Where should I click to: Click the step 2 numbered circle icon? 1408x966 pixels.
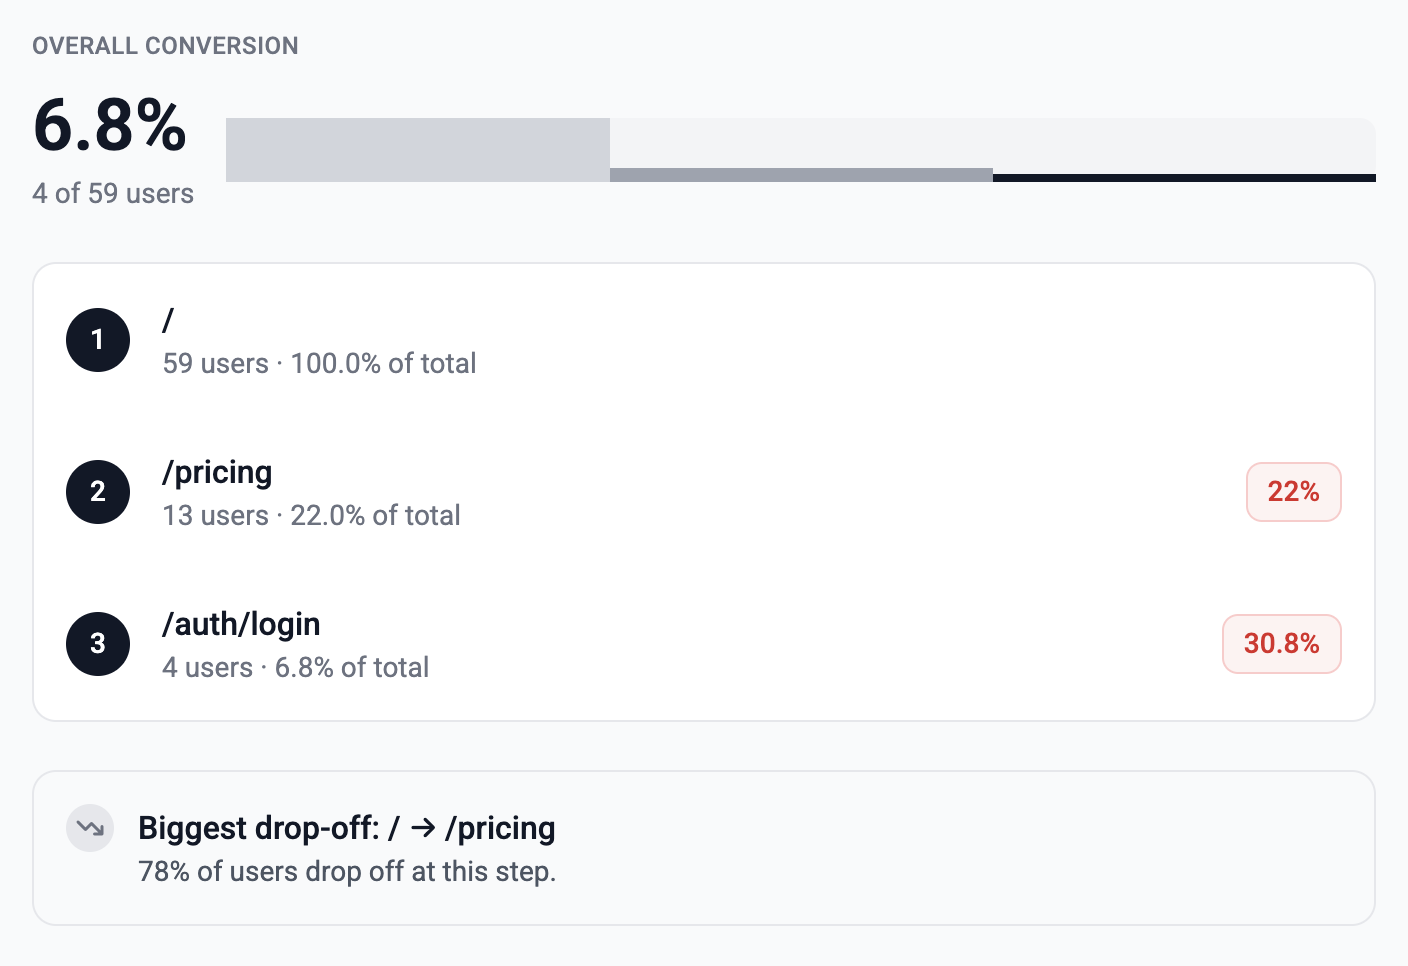pyautogui.click(x=97, y=492)
